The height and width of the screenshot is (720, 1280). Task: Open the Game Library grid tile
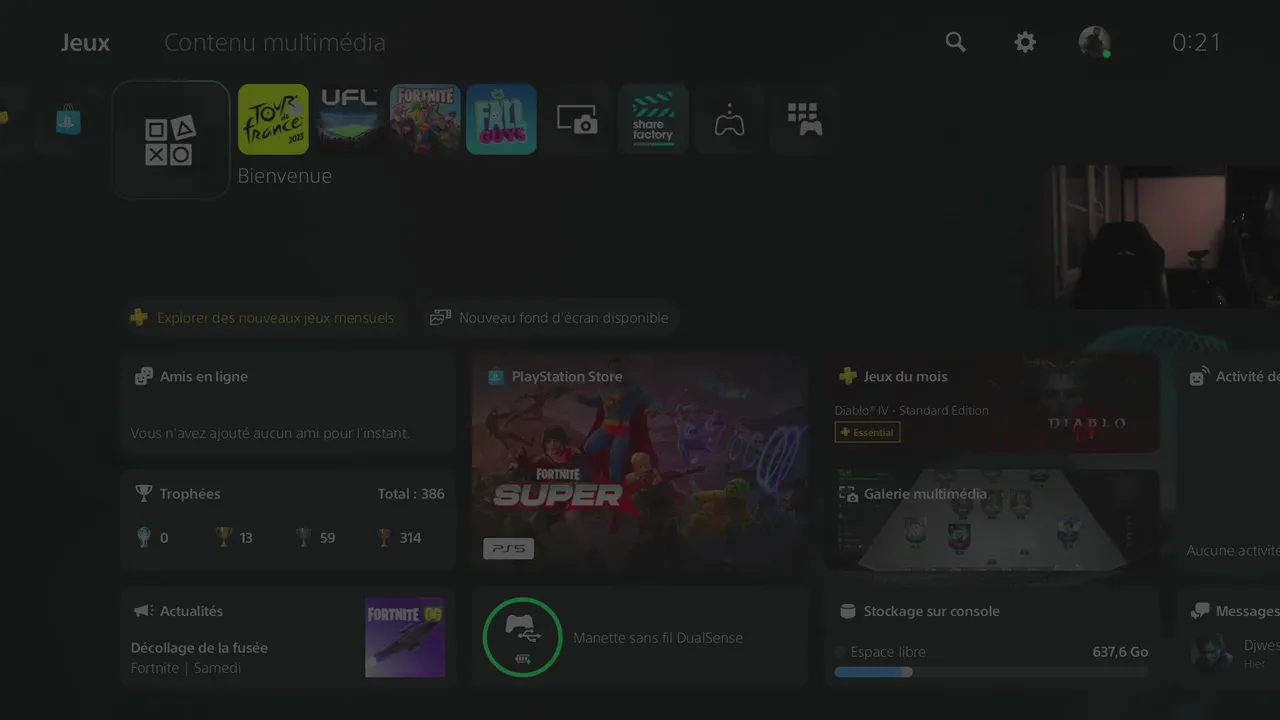805,119
